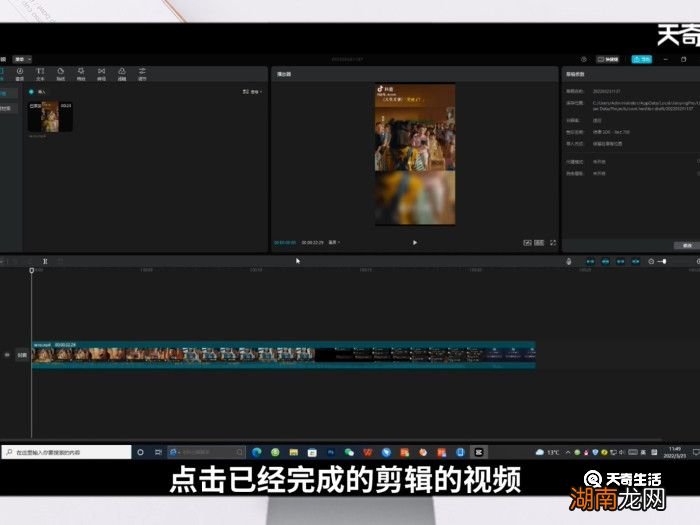Image resolution: width=700 pixels, height=525 pixels.
Task: Open Microsoft Edge from the taskbar
Action: pyautogui.click(x=257, y=452)
